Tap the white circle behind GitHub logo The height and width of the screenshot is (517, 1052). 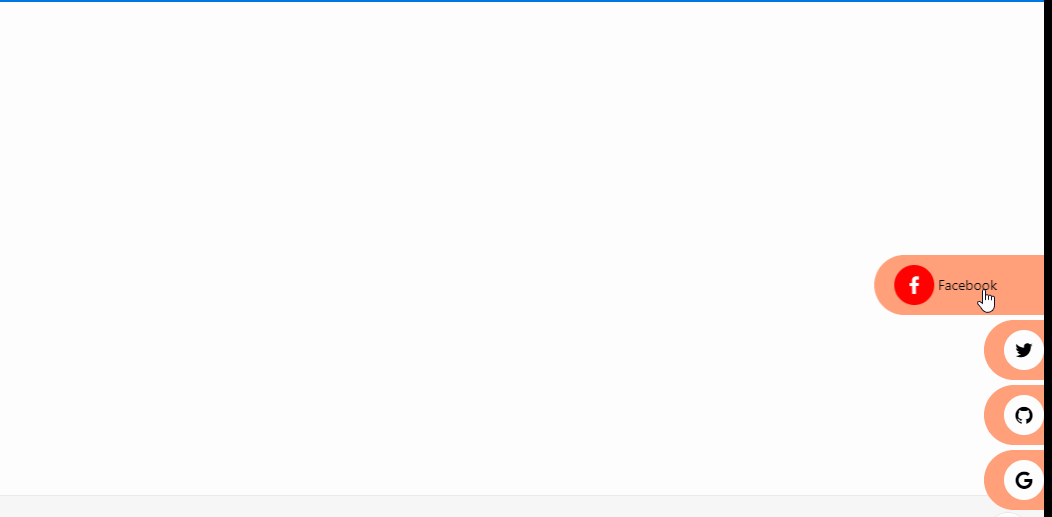(x=1023, y=415)
